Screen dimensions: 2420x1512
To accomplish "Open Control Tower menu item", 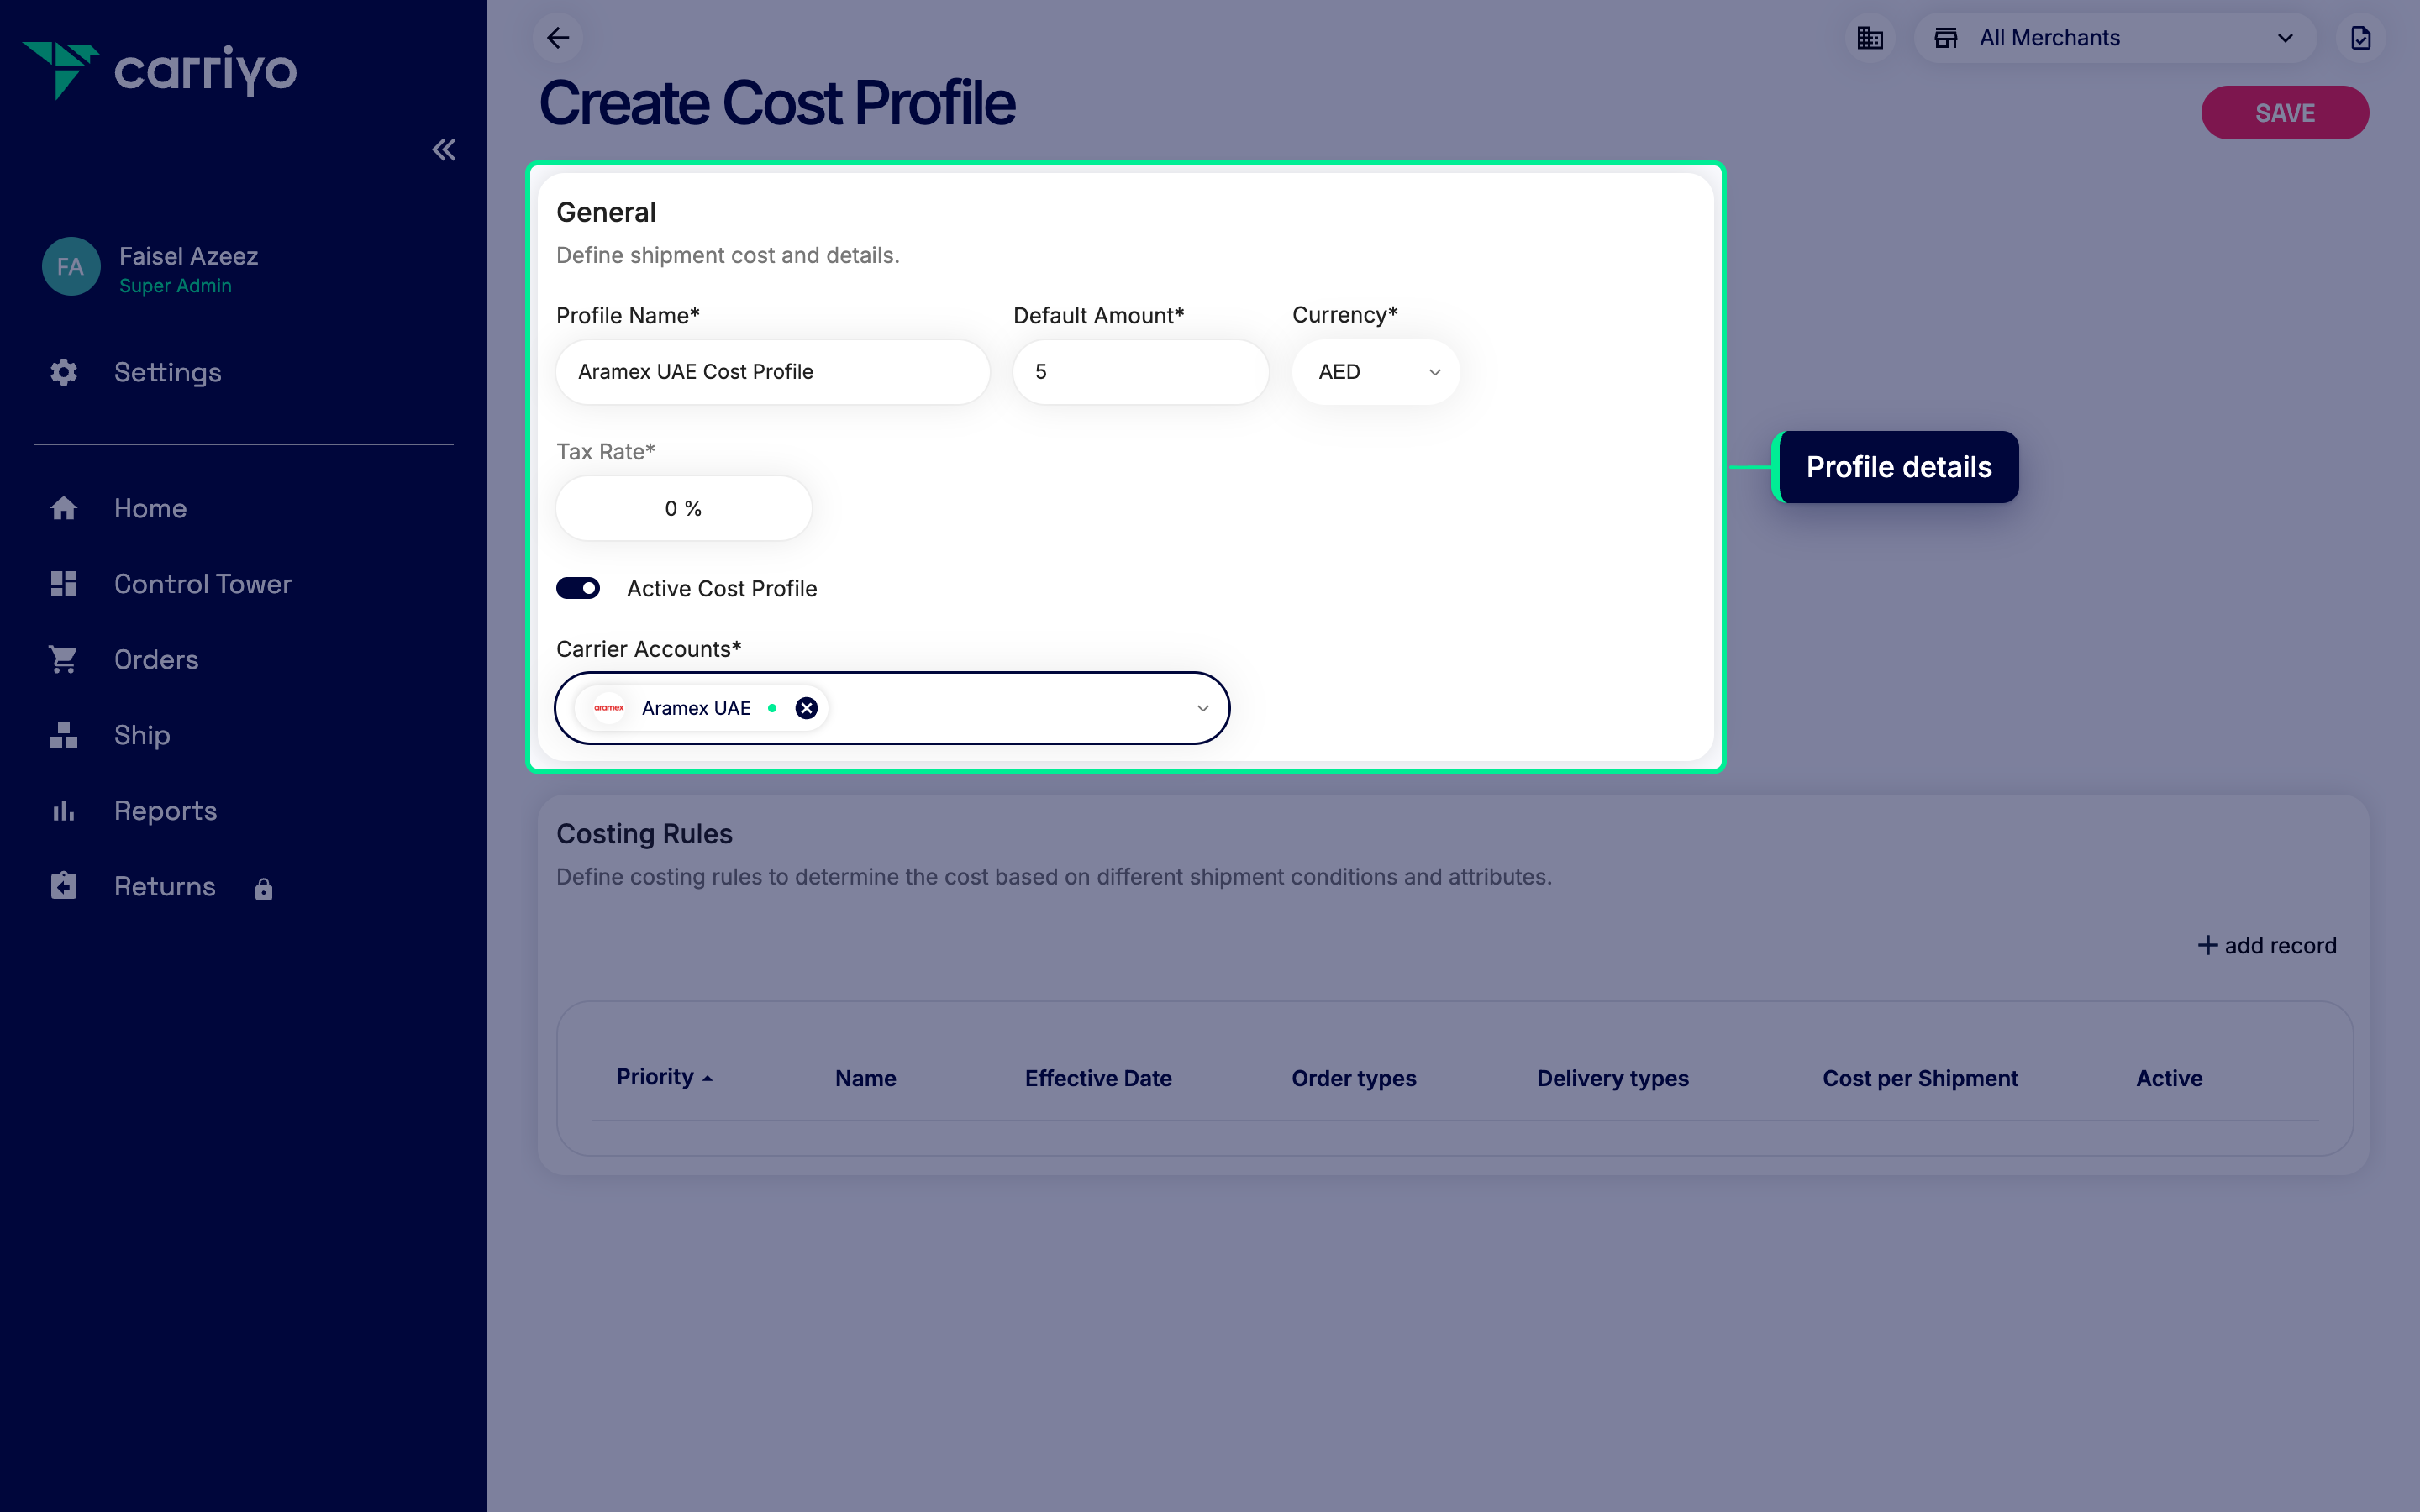I will tap(202, 584).
